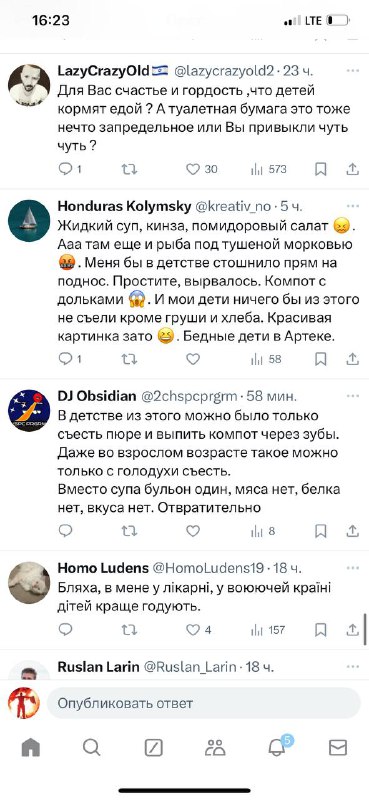Open the more options menu on LazyCrazyOld tweet
369x800 pixels.
click(353, 70)
